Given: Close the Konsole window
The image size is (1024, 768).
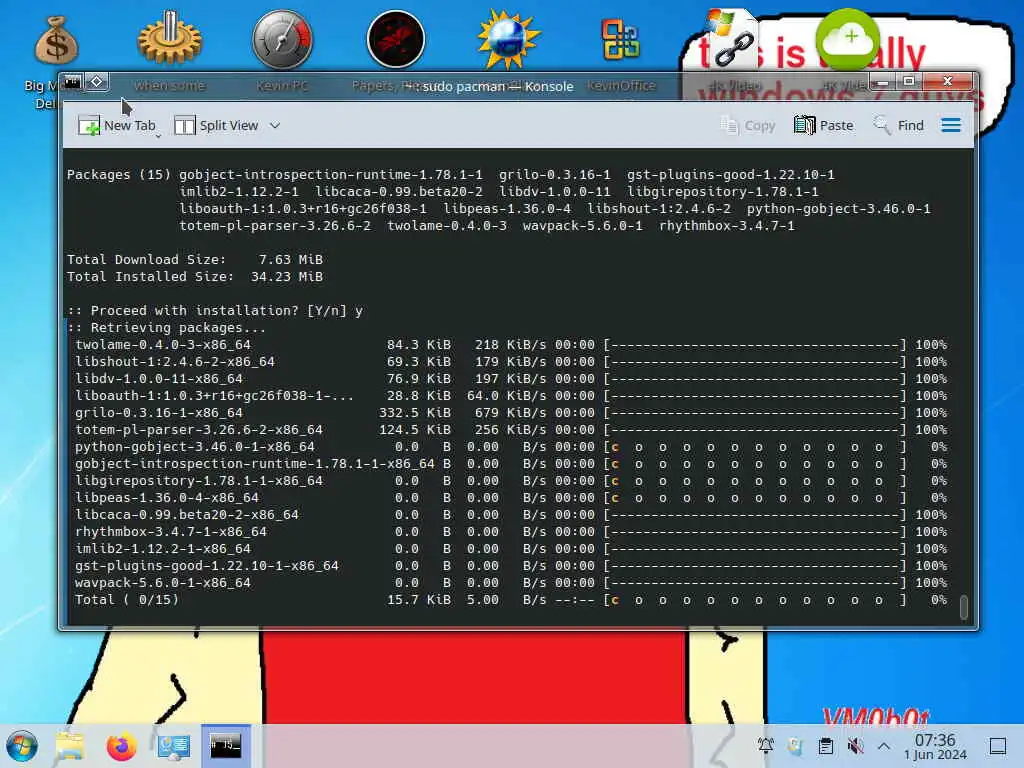Looking at the screenshot, I should tap(948, 82).
